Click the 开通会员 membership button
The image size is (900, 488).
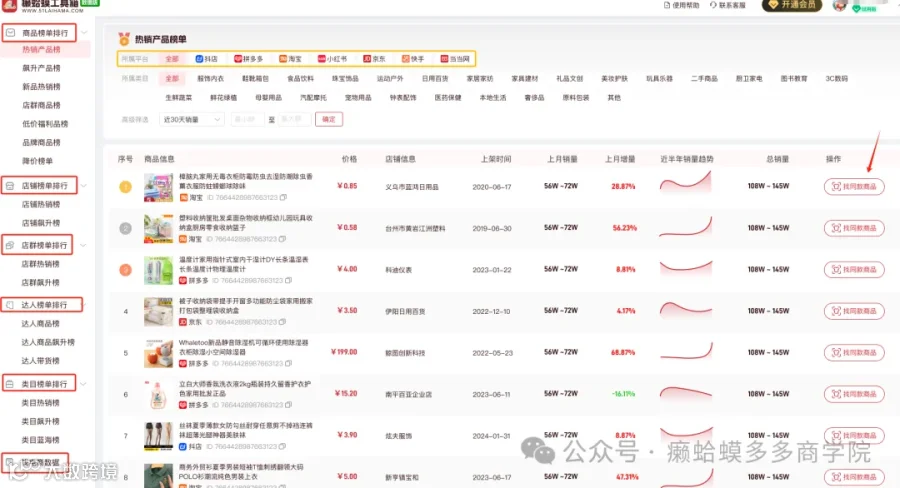[x=792, y=5]
